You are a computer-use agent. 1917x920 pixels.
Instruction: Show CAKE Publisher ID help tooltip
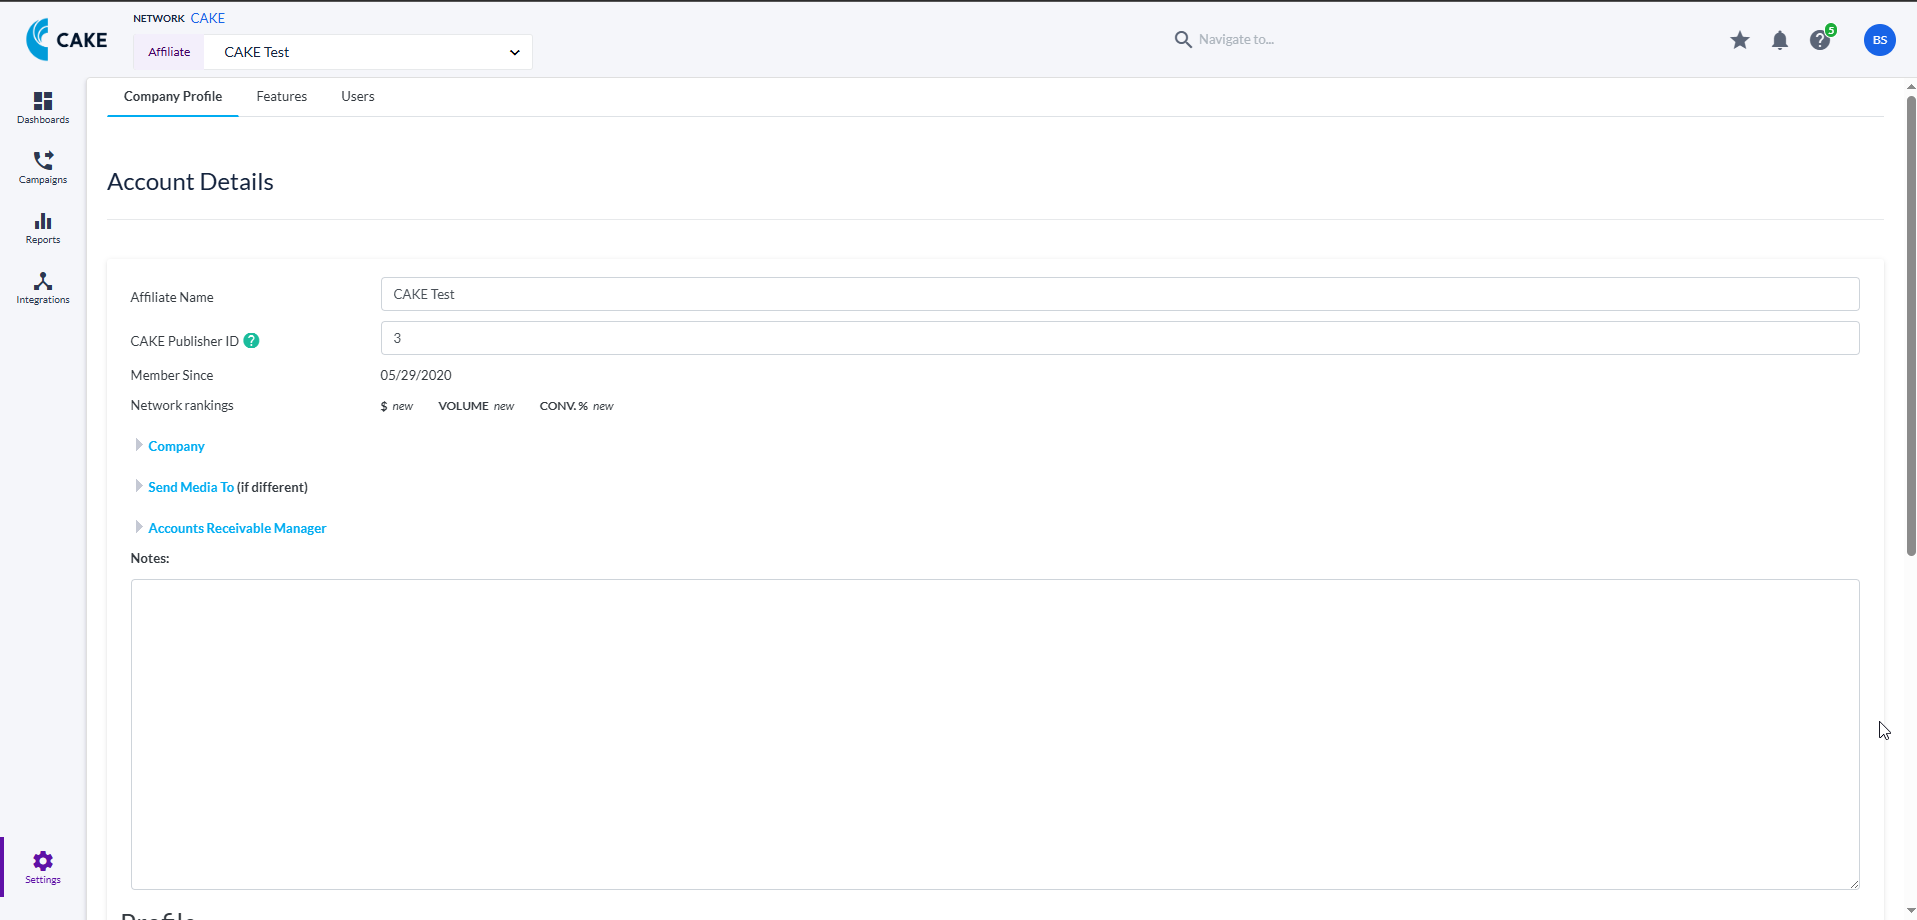point(252,340)
